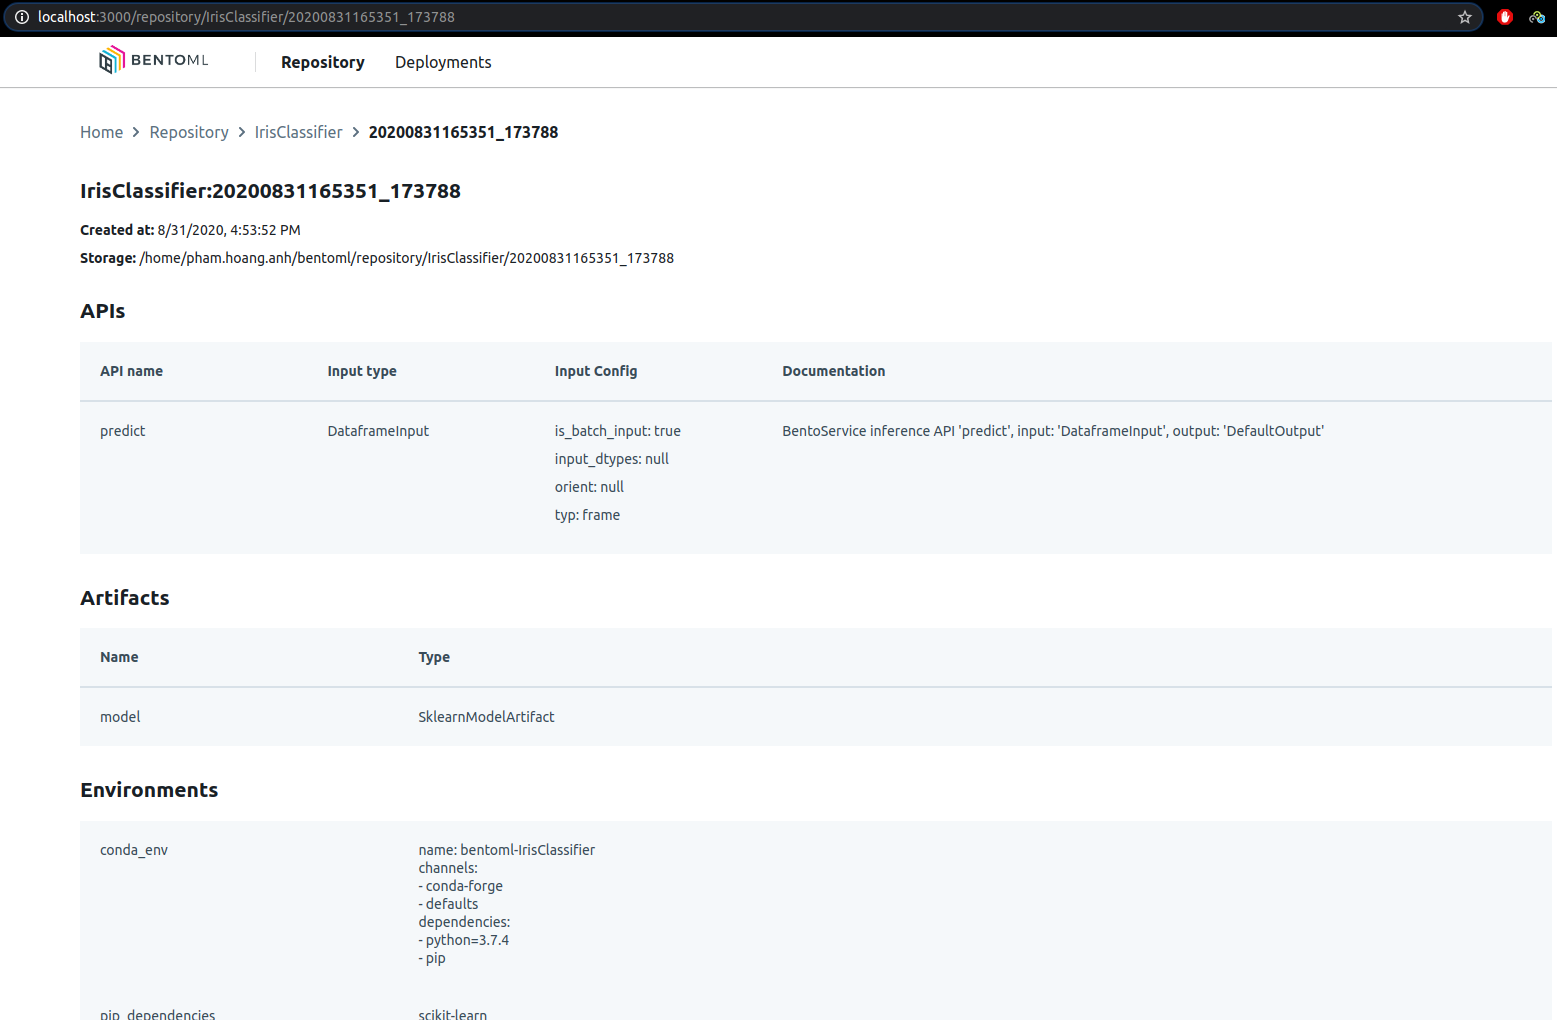Screen dimensions: 1557x1020
Task: Click the Environments section heading
Action: click(149, 790)
